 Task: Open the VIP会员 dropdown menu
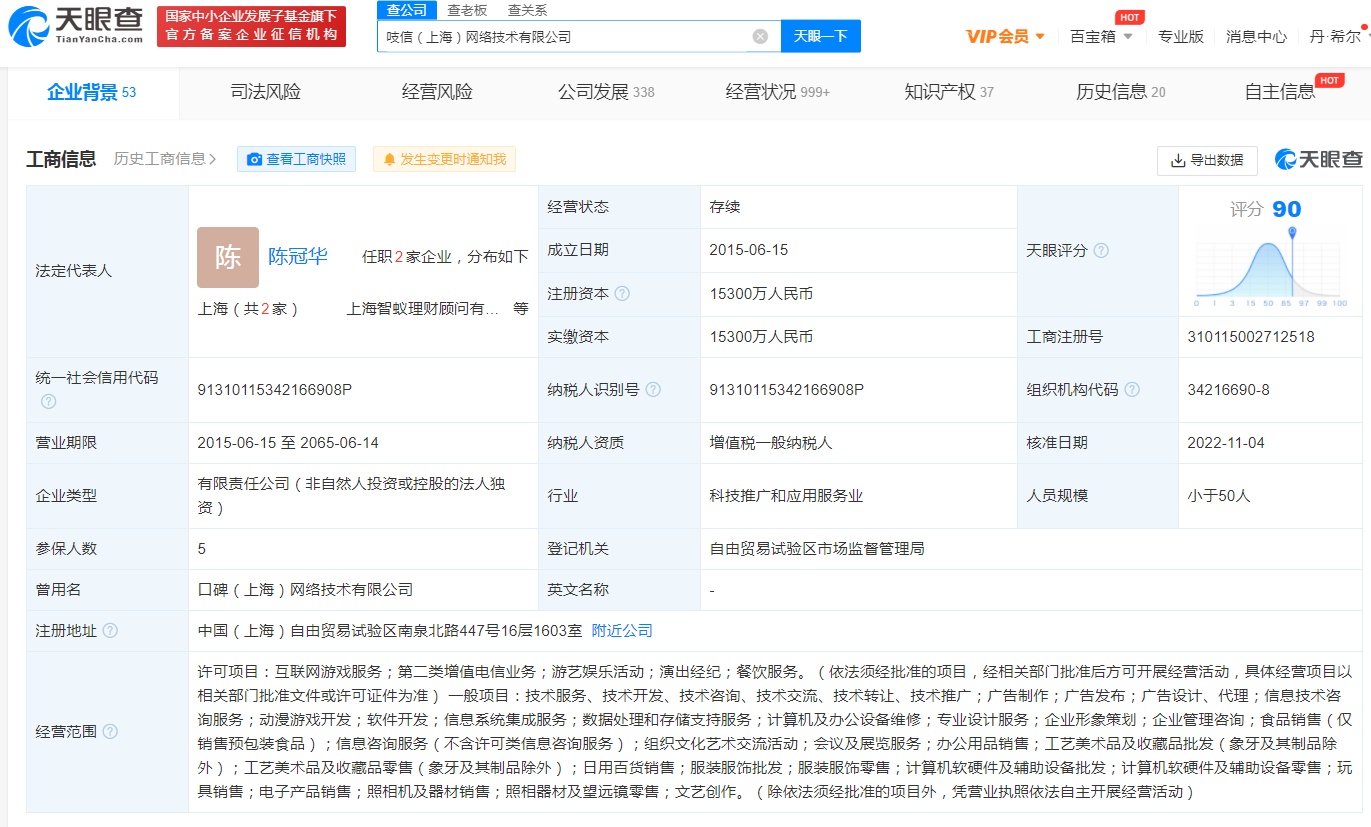1005,37
